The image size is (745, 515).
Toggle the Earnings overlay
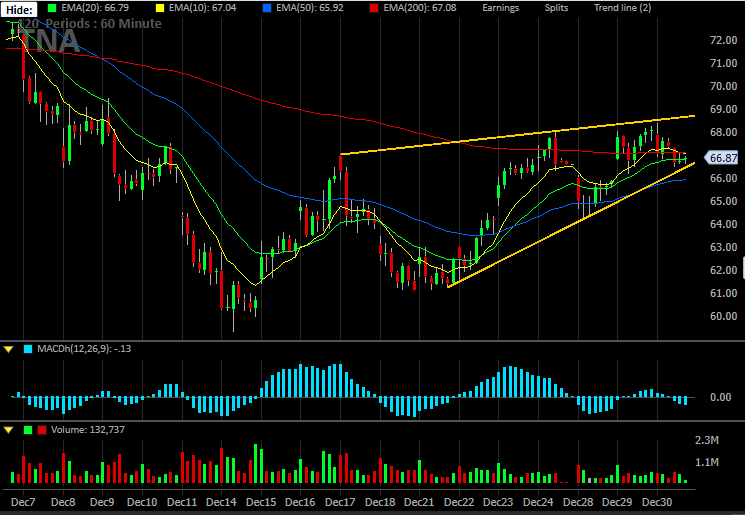[x=500, y=8]
